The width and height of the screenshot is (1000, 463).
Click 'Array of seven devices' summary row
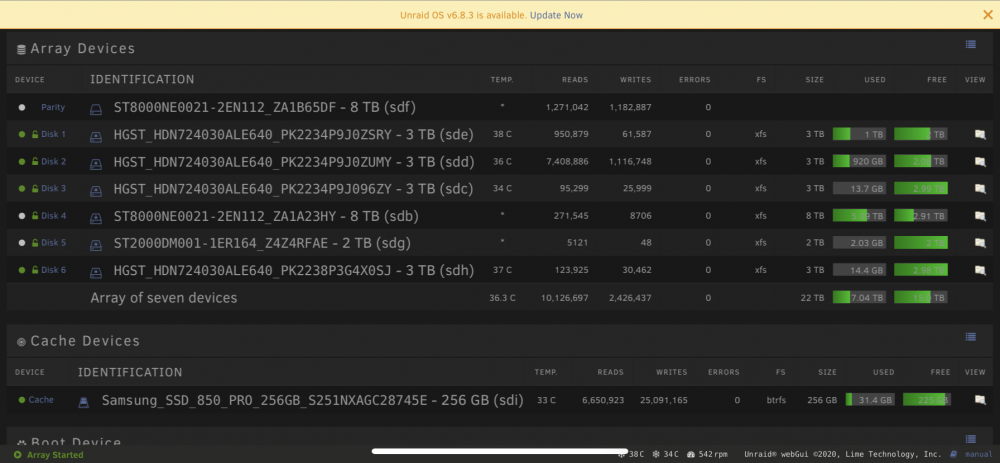click(164, 298)
